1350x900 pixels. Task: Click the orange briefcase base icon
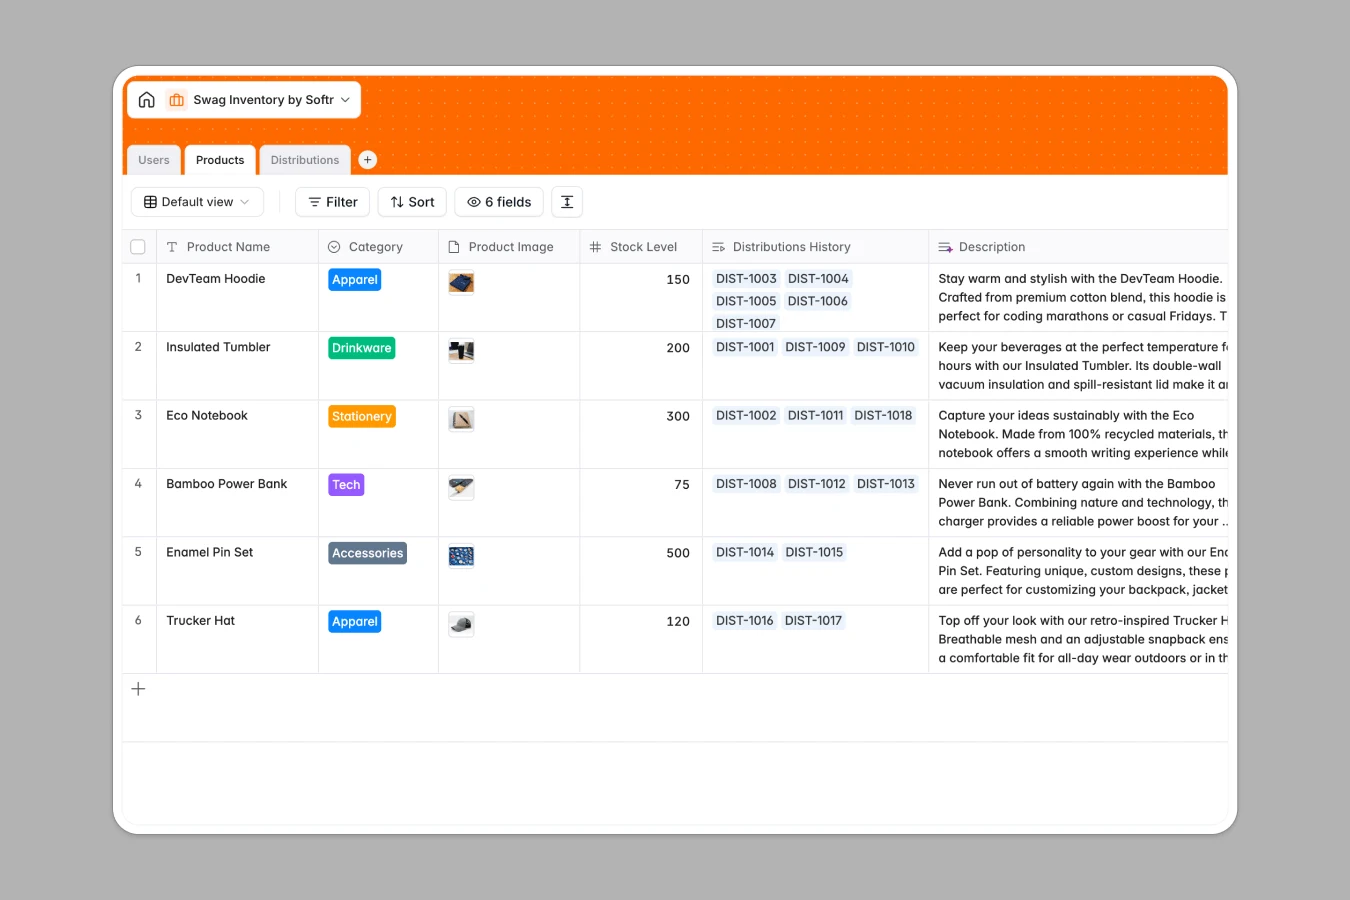176,99
